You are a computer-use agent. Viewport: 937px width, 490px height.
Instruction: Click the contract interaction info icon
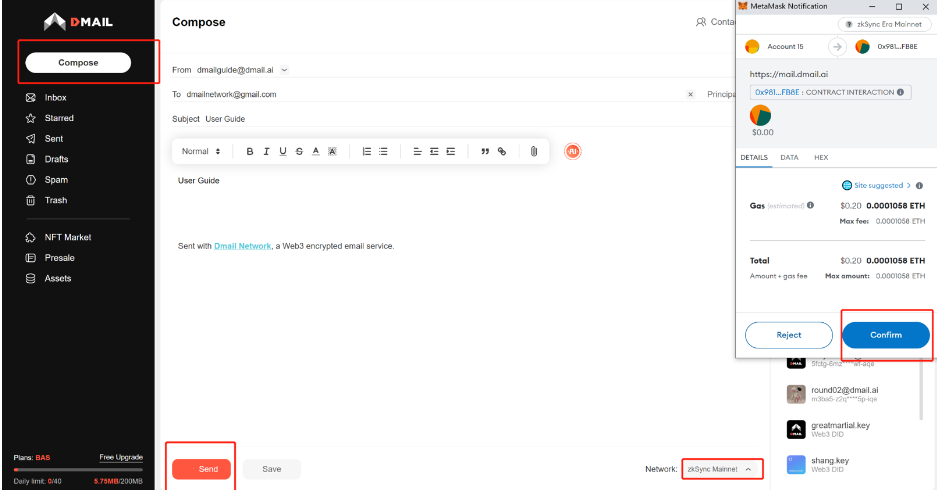[901, 92]
